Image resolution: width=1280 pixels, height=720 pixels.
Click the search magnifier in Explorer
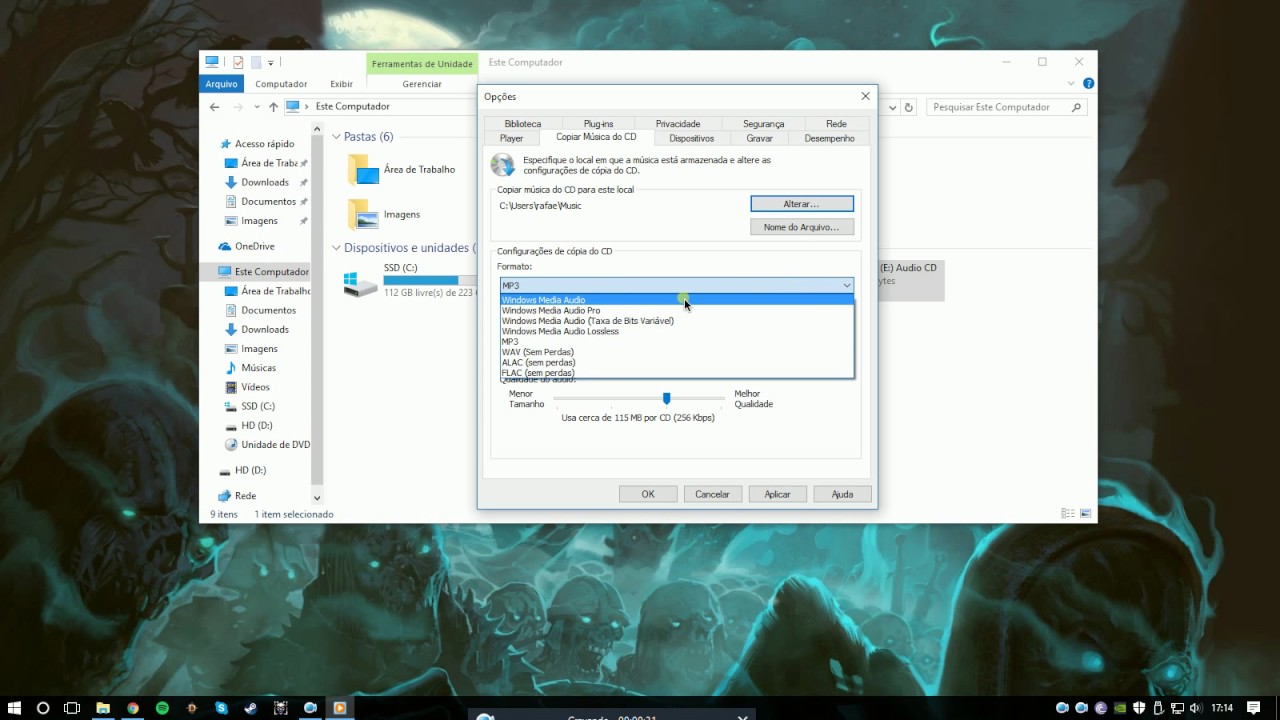coord(1077,107)
